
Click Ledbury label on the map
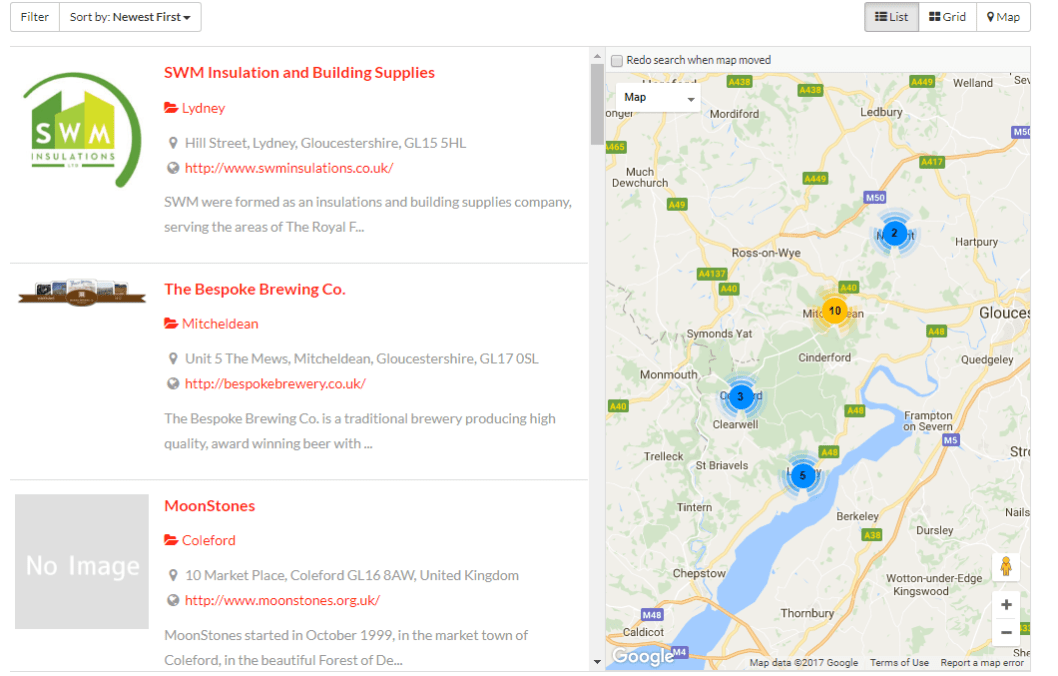click(x=881, y=112)
